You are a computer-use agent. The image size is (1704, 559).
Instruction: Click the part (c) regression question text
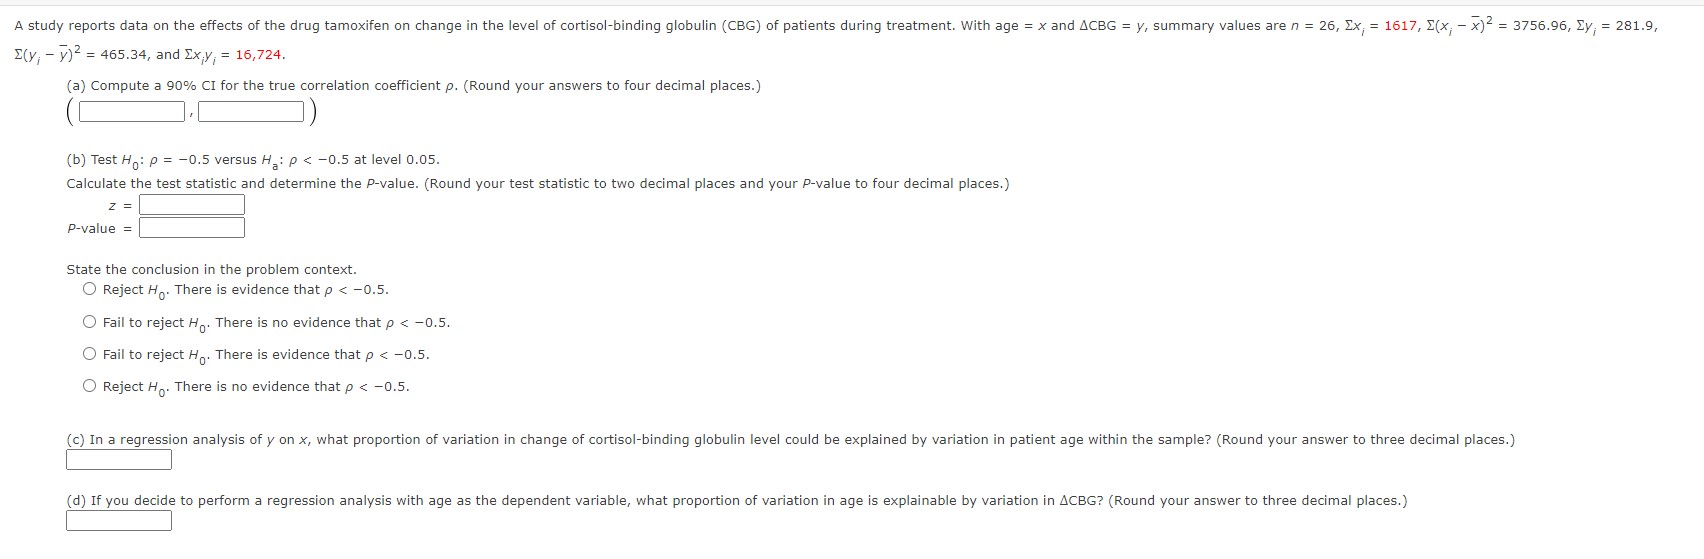tap(791, 440)
